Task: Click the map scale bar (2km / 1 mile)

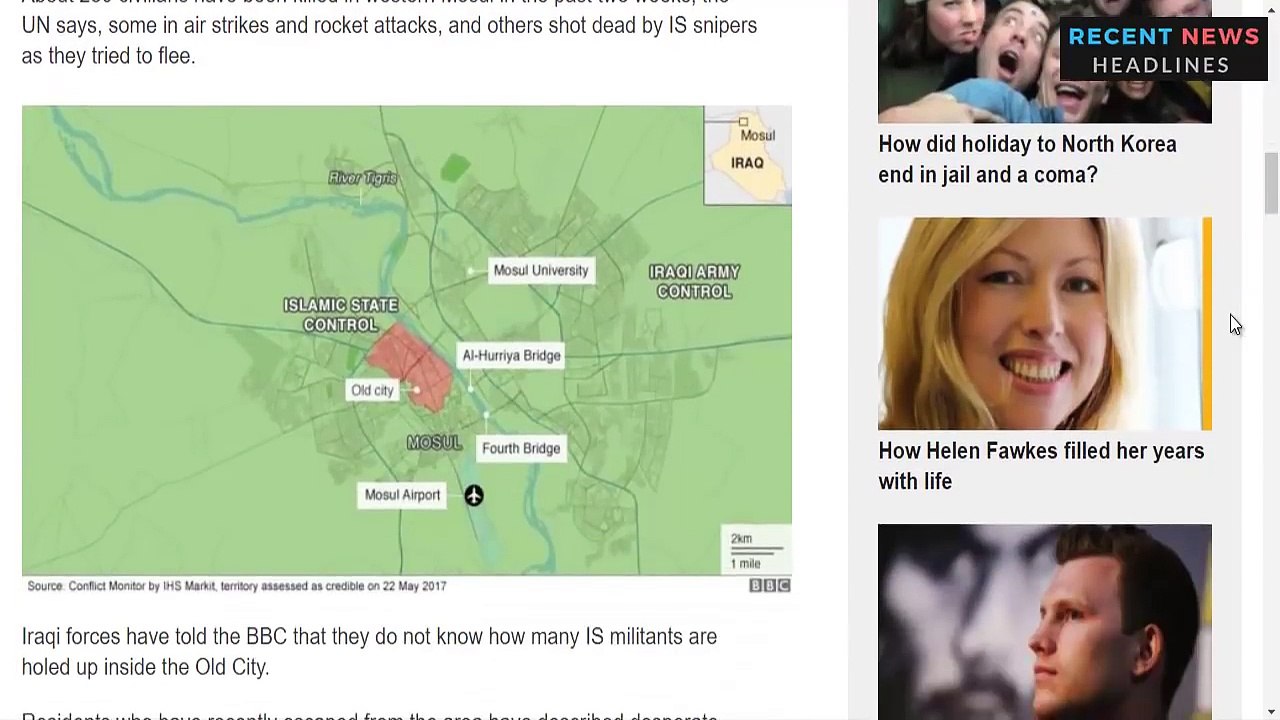Action: (x=757, y=551)
